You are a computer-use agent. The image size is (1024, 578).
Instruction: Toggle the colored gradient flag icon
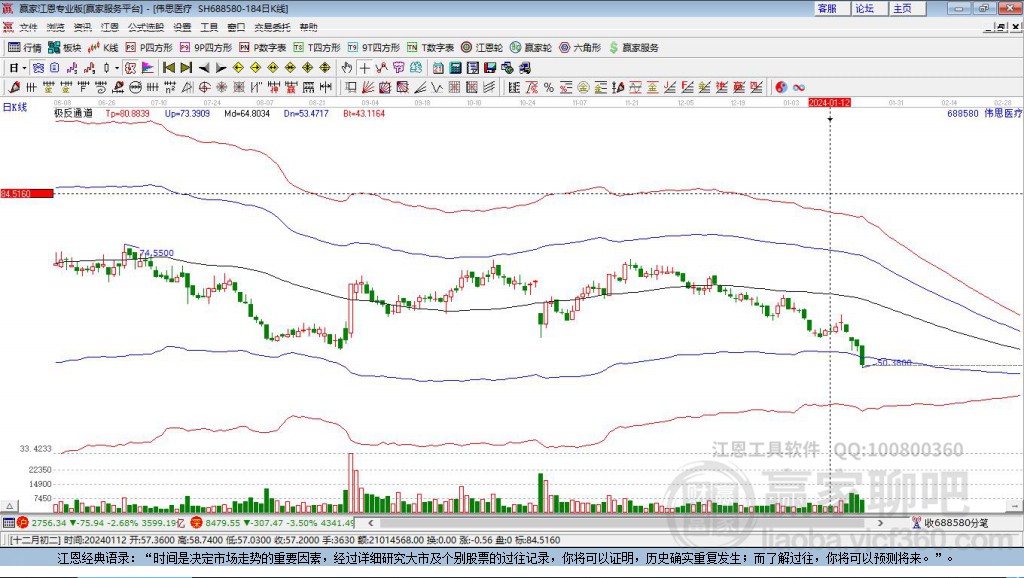pos(148,68)
